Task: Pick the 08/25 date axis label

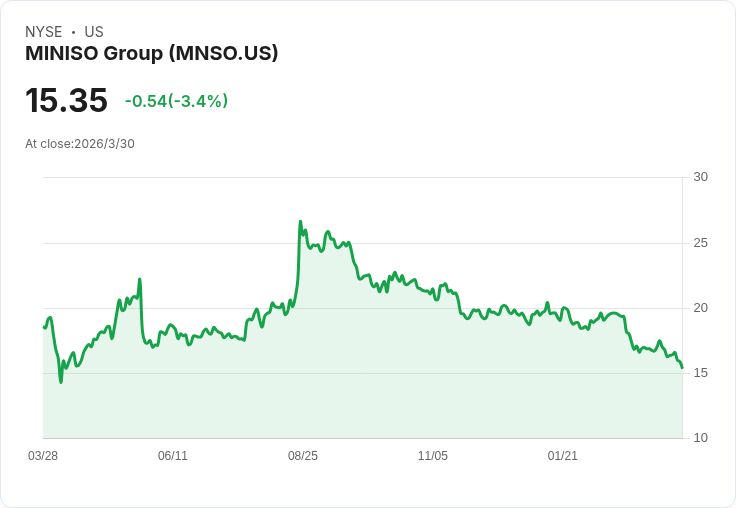Action: click(x=303, y=456)
